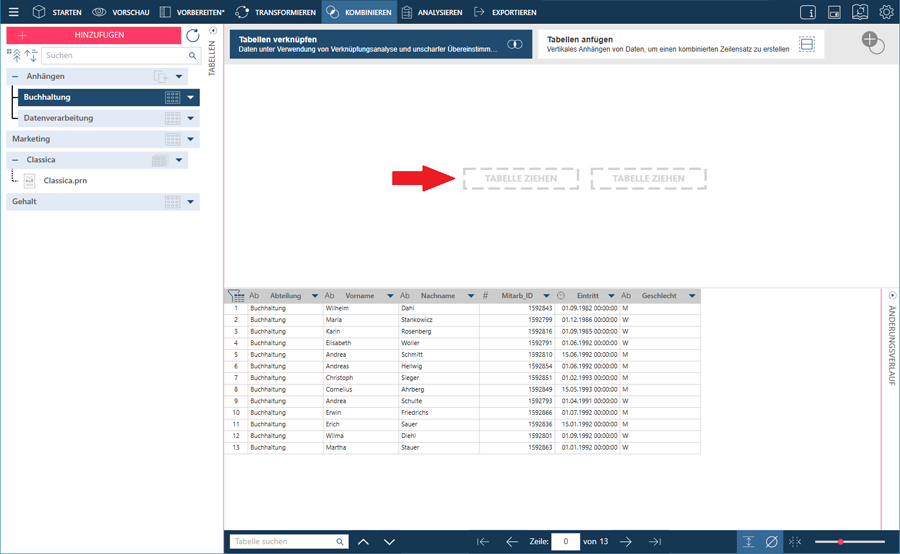This screenshot has height=554, width=900.
Task: Click the Zeile row number field
Action: coord(565,541)
